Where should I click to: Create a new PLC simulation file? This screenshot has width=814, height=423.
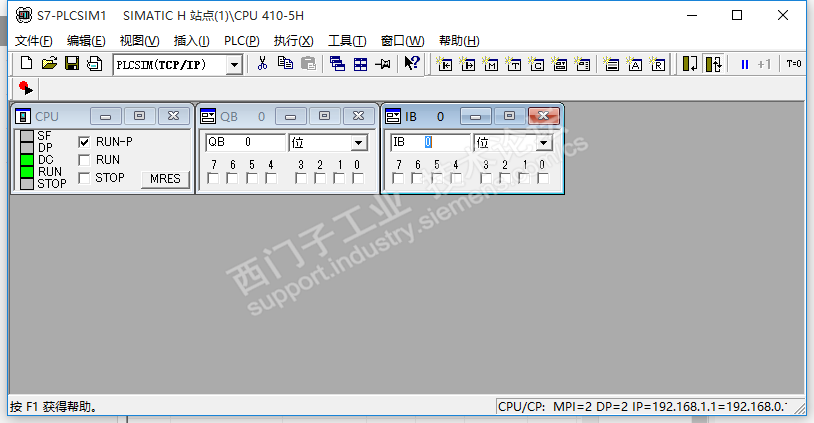click(x=26, y=64)
